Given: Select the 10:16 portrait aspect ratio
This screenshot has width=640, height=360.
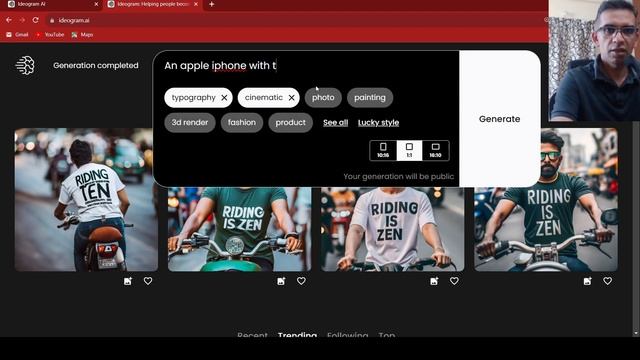Looking at the screenshot, I should 383,150.
